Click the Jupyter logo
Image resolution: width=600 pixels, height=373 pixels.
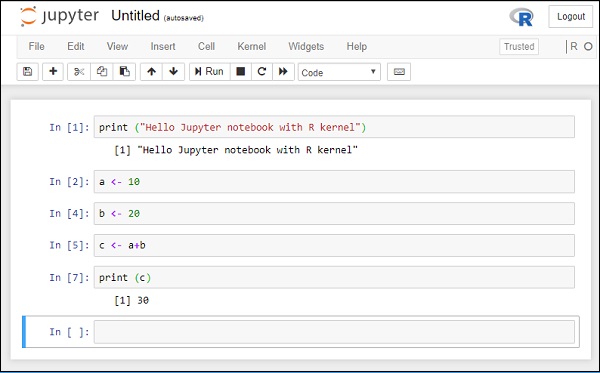60,16
